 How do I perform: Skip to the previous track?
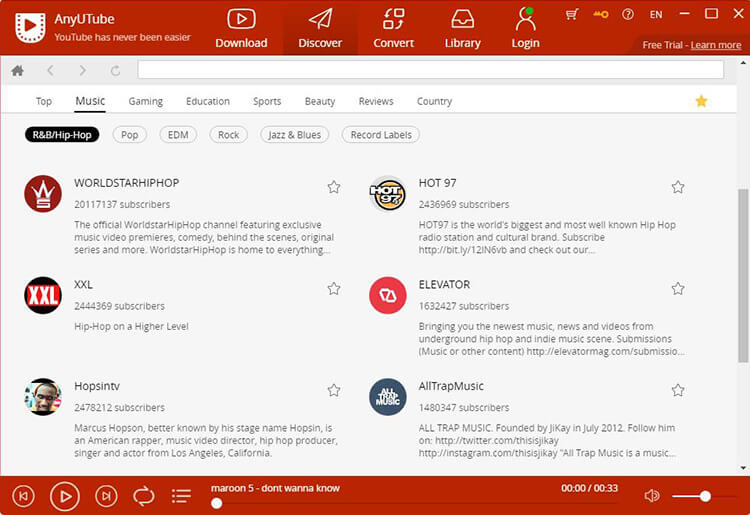pyautogui.click(x=23, y=496)
